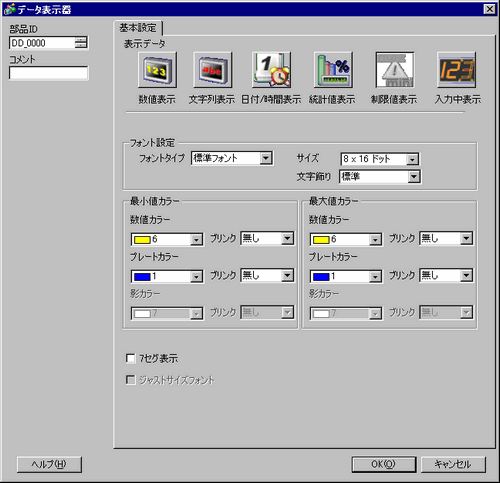
Task: Select the 入力中表示 input display icon
Action: click(457, 70)
